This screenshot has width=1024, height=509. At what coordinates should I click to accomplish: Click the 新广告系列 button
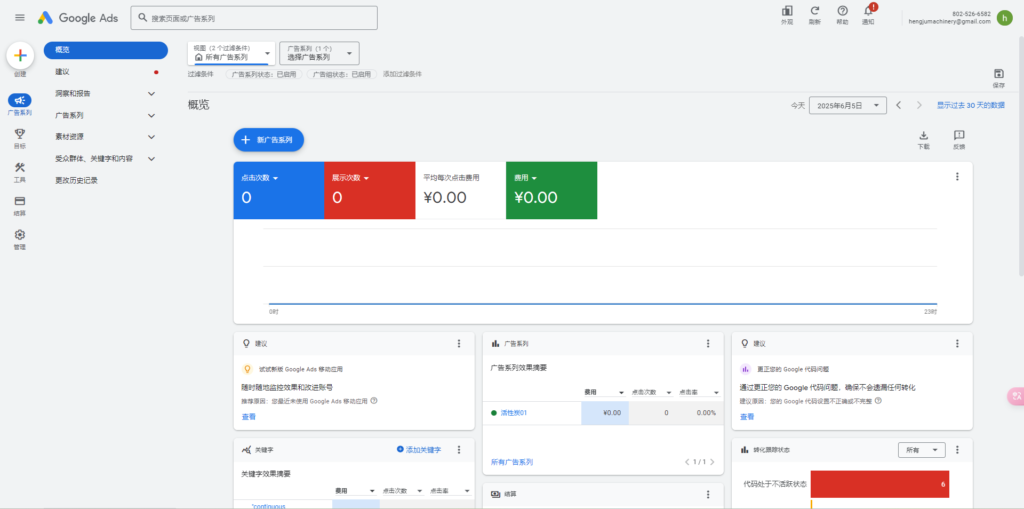(x=269, y=140)
